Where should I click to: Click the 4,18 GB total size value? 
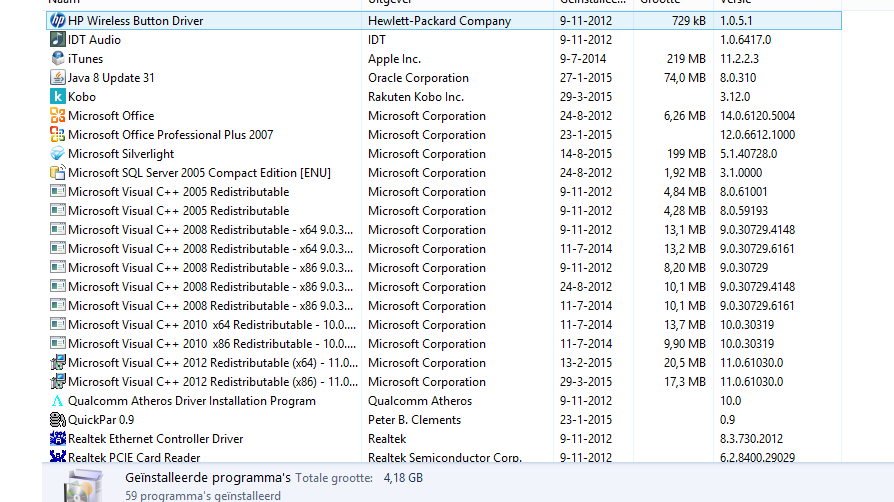coord(403,477)
